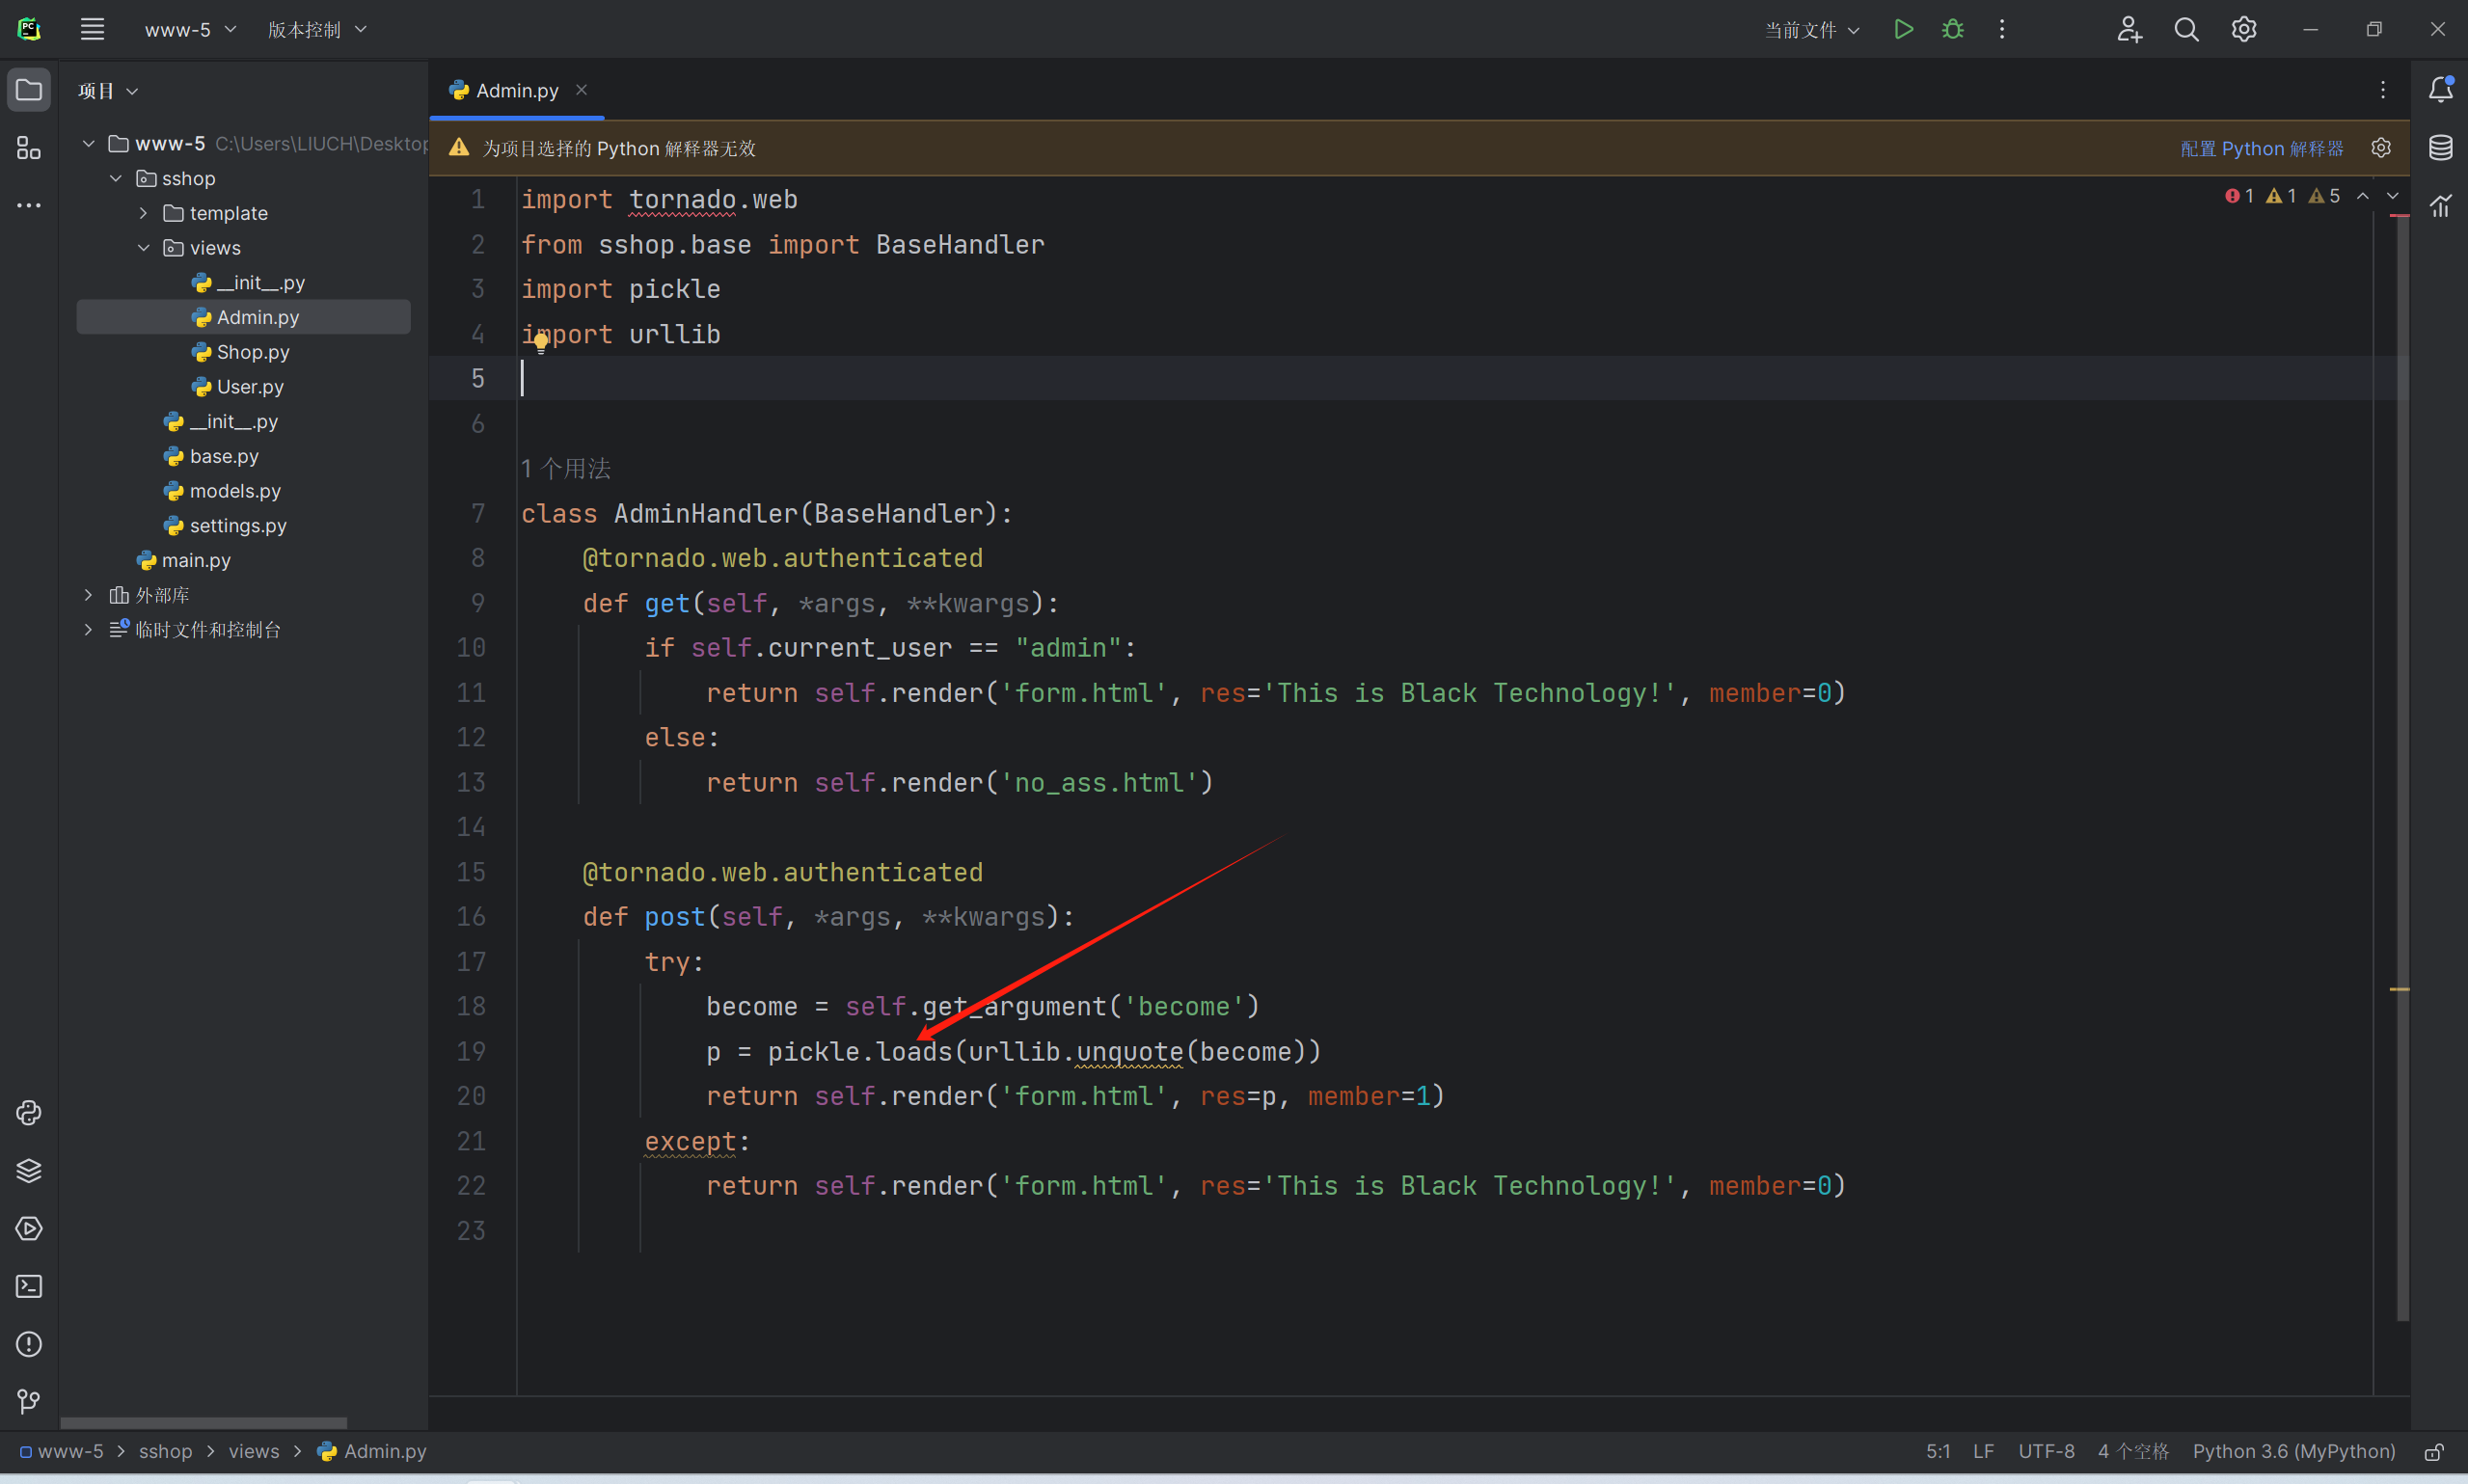Open the Problems tool window
Image resolution: width=2468 pixels, height=1484 pixels.
29,1344
